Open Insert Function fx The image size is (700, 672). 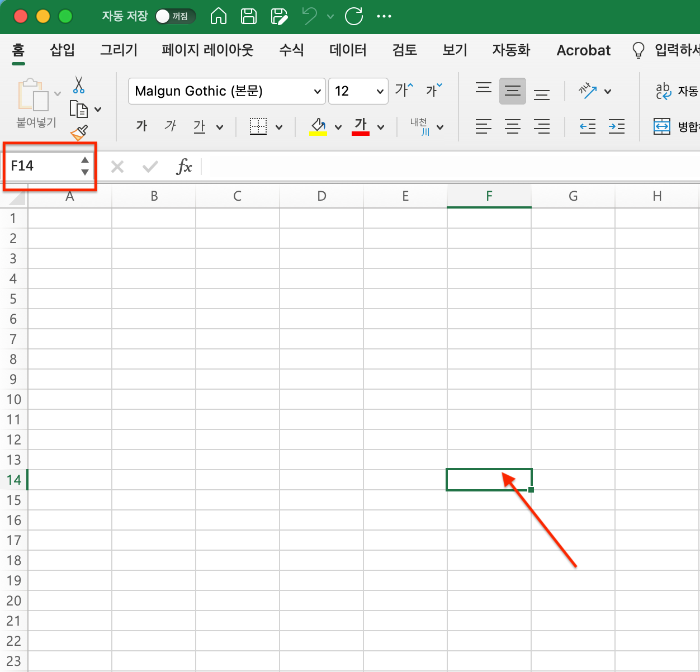[184, 167]
